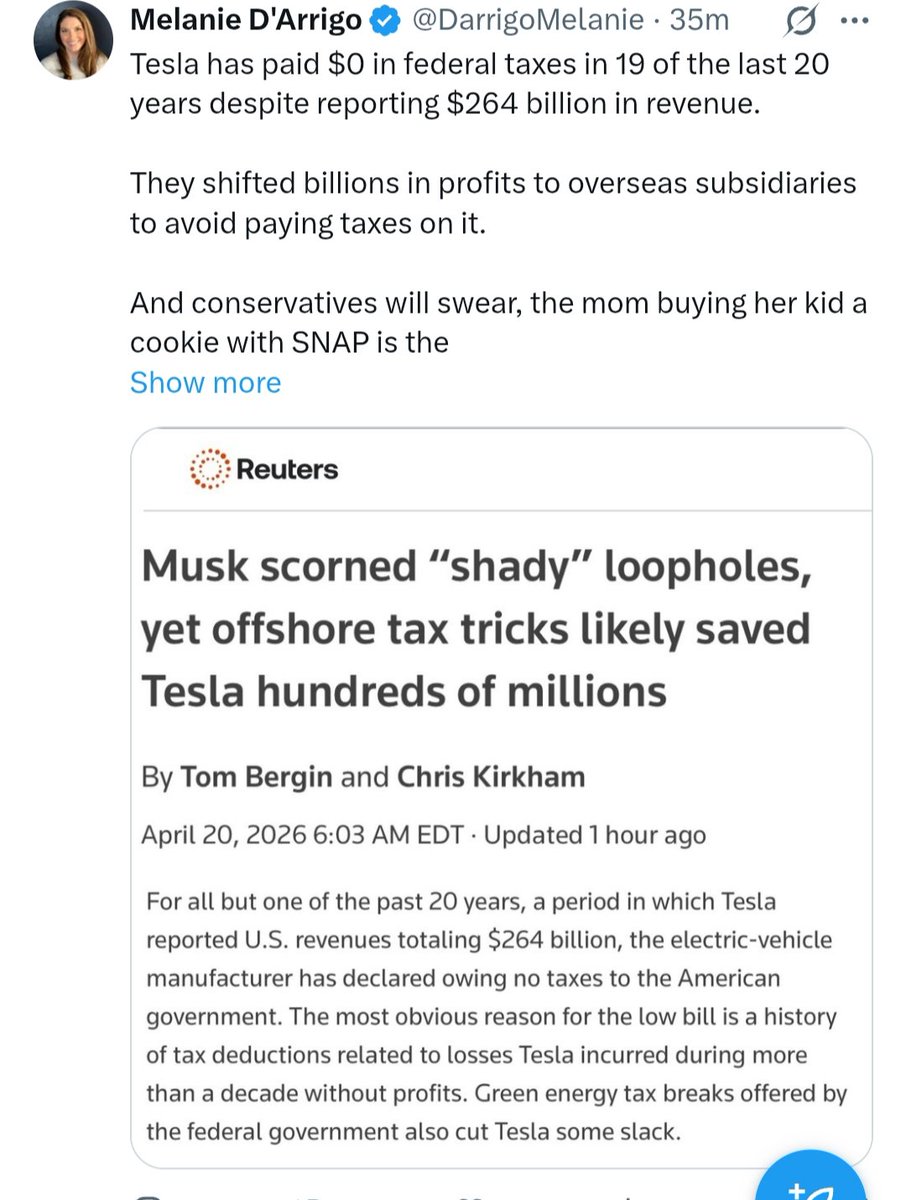This screenshot has height=1200, width=906.
Task: Open the article excerpt about $264 billion revenues
Action: [496, 1014]
